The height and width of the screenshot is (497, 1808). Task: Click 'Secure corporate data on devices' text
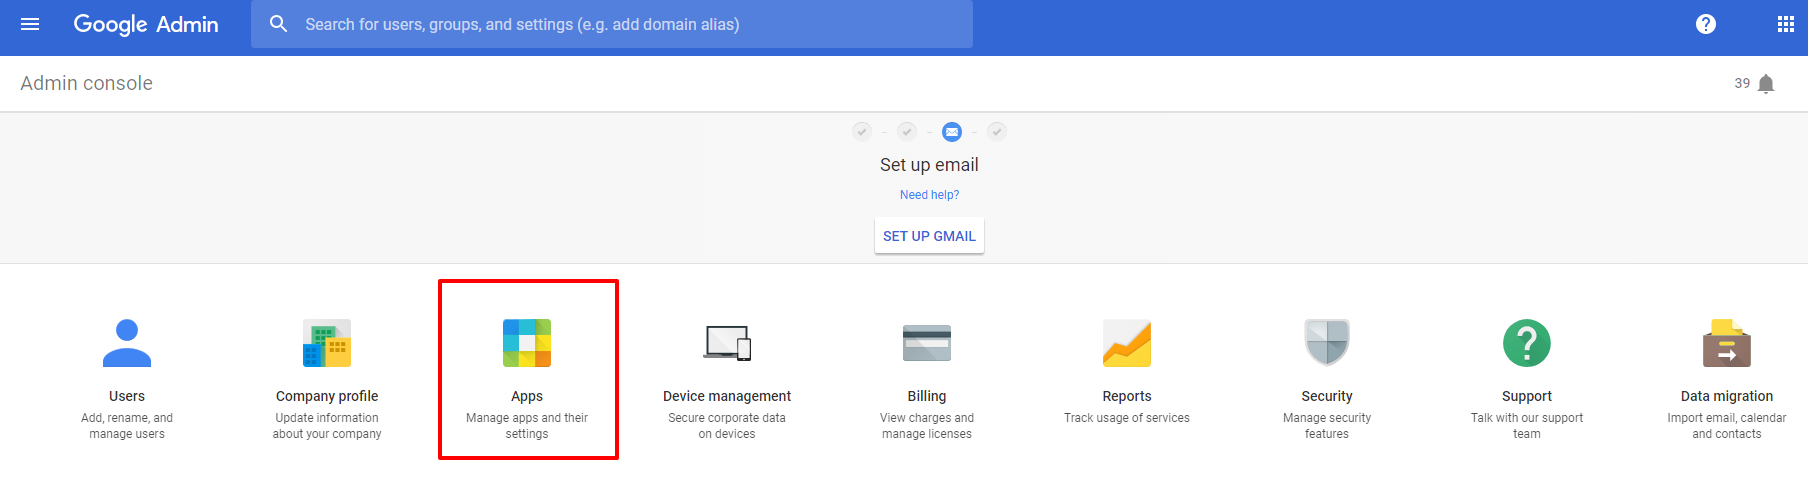pyautogui.click(x=727, y=426)
